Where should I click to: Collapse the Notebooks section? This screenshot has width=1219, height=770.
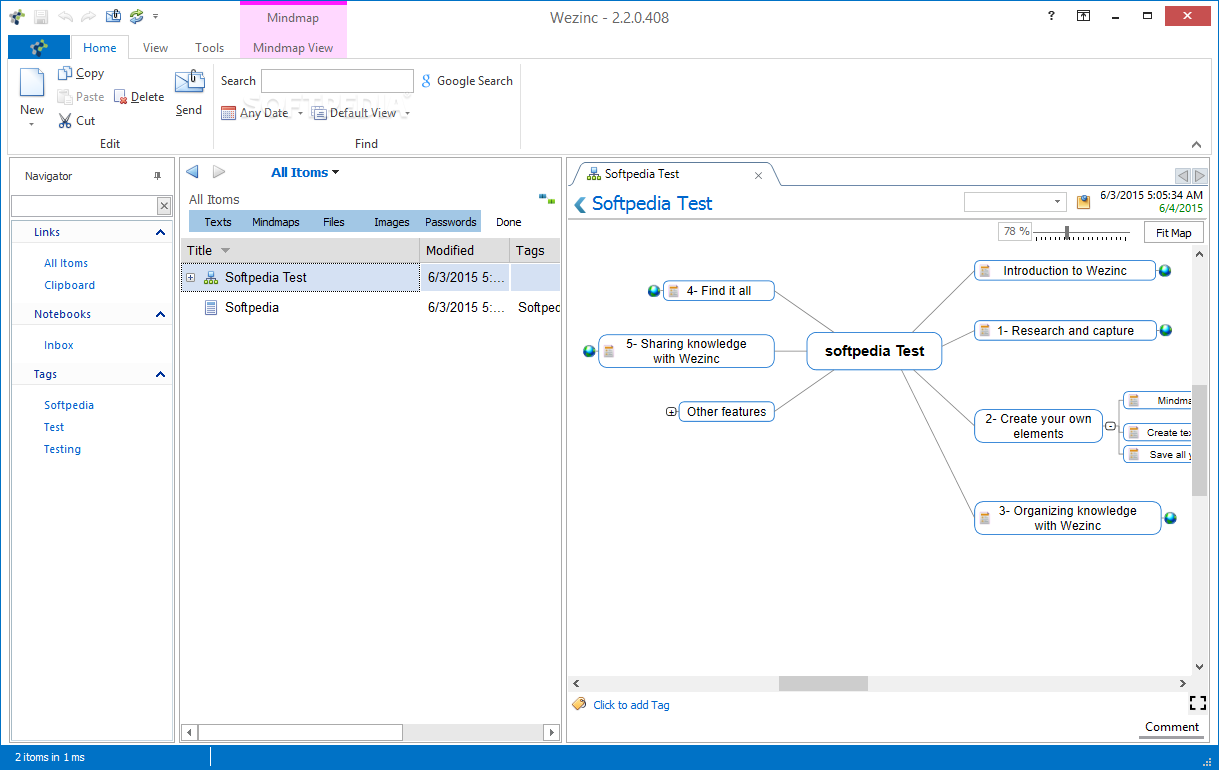pyautogui.click(x=161, y=314)
